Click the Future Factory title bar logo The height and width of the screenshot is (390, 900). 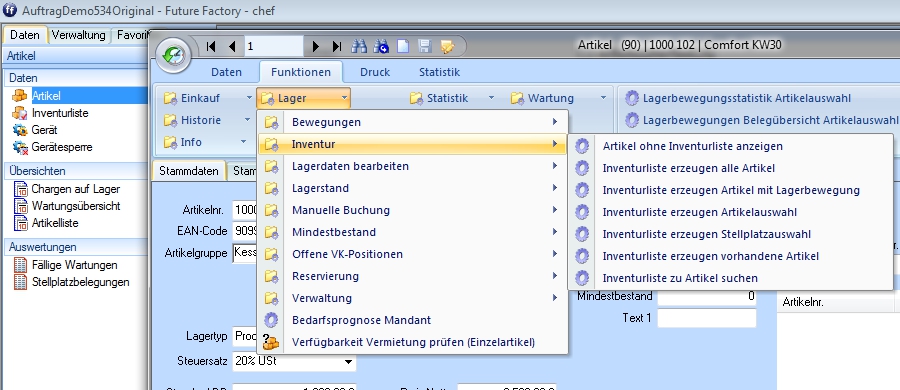pyautogui.click(x=10, y=10)
